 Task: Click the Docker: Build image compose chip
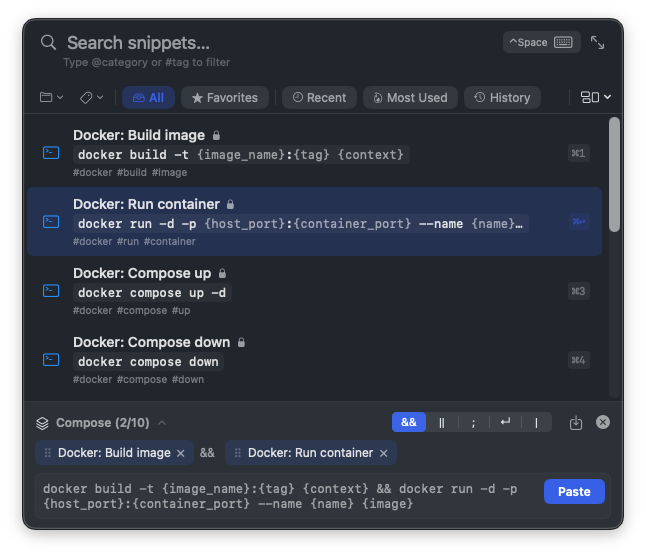(x=114, y=453)
